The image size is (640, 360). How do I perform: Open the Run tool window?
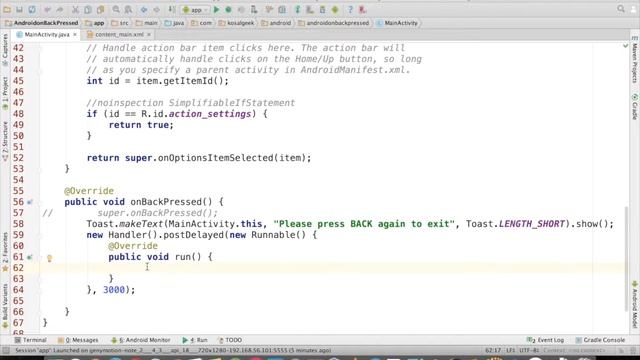pos(195,340)
